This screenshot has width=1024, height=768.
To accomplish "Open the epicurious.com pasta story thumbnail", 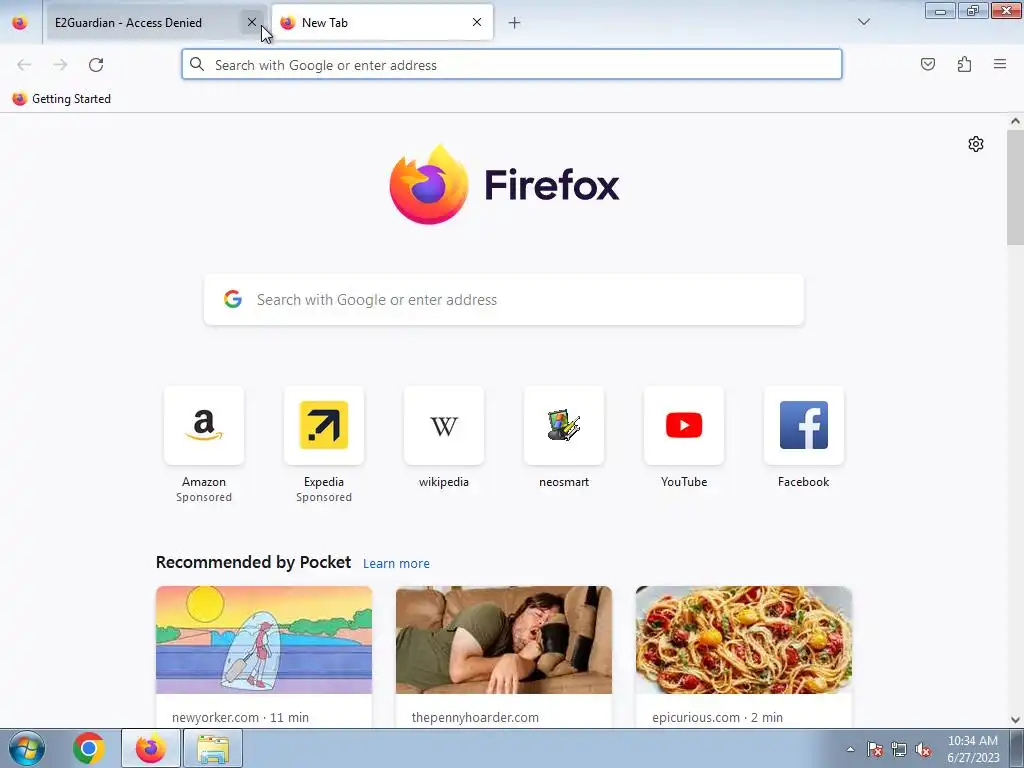I will pos(744,640).
